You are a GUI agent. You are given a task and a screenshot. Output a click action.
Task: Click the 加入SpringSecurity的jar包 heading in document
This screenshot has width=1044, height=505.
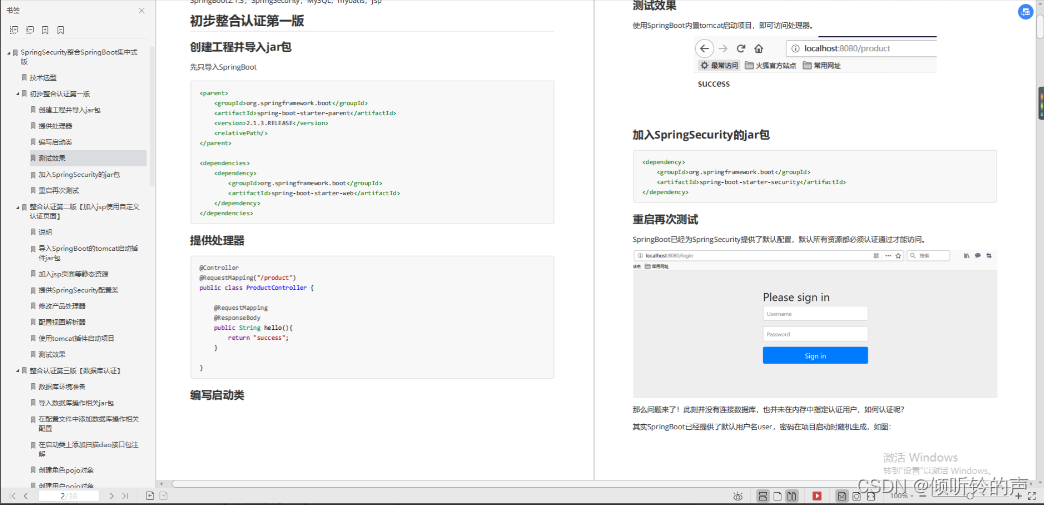click(x=701, y=135)
